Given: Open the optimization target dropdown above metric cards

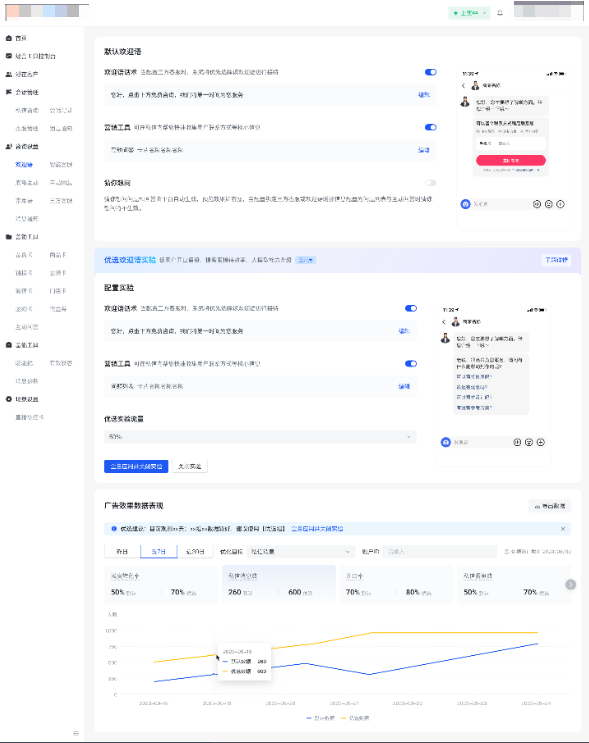Looking at the screenshot, I should pyautogui.click(x=300, y=552).
